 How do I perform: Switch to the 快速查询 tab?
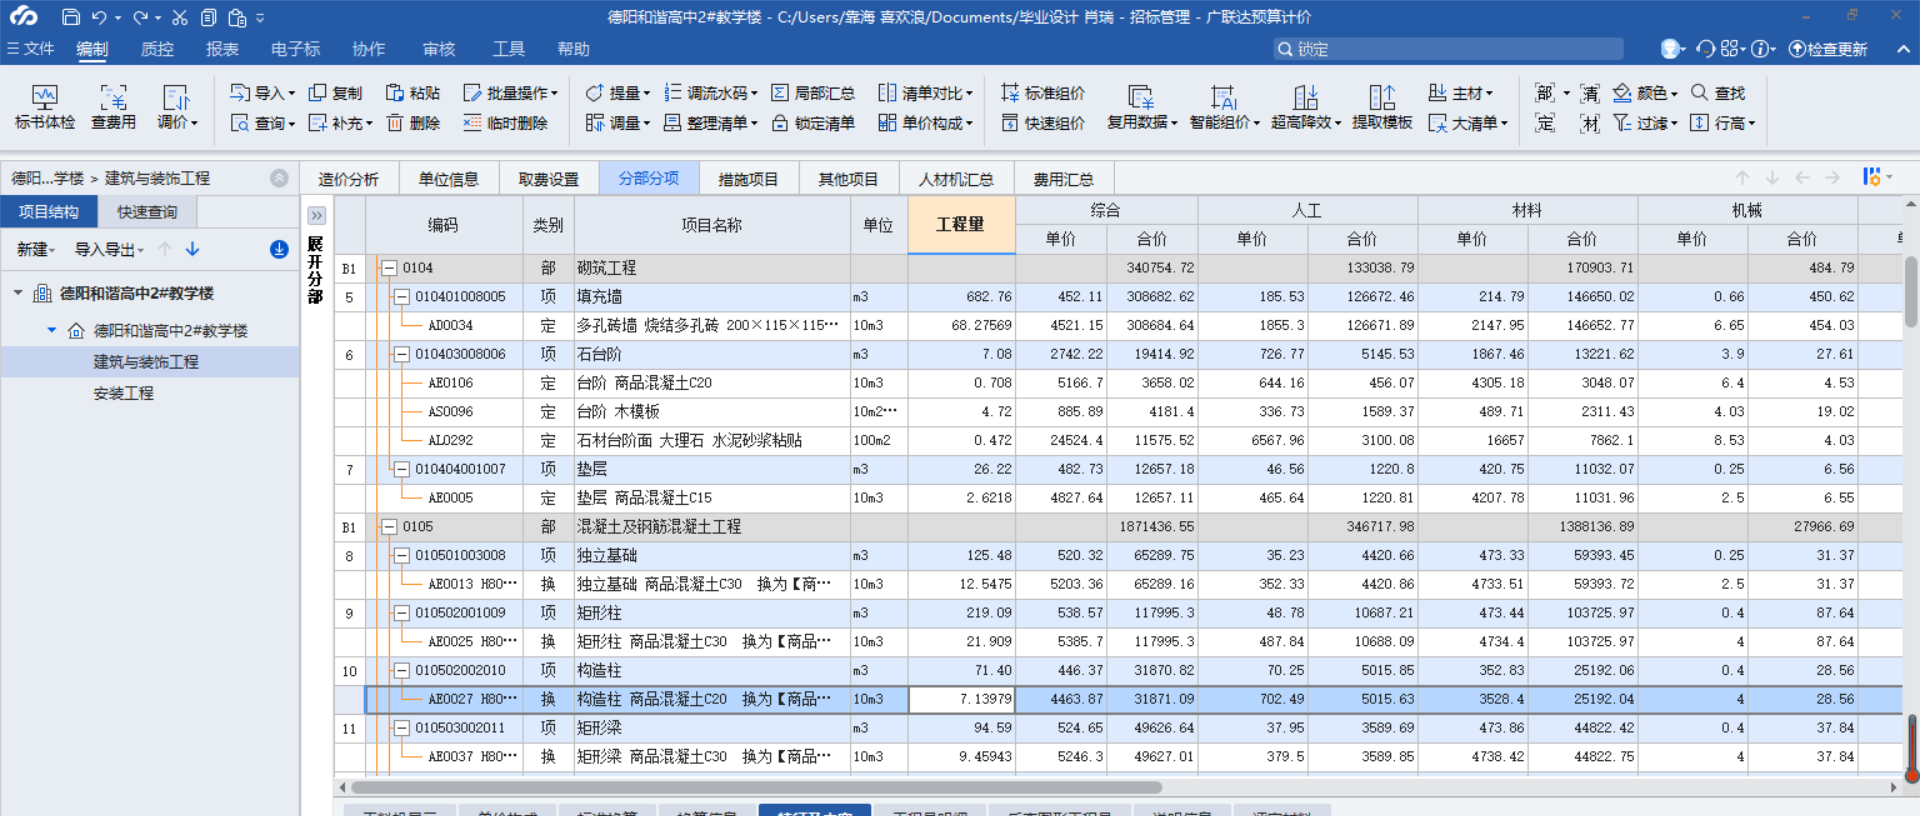(x=147, y=212)
